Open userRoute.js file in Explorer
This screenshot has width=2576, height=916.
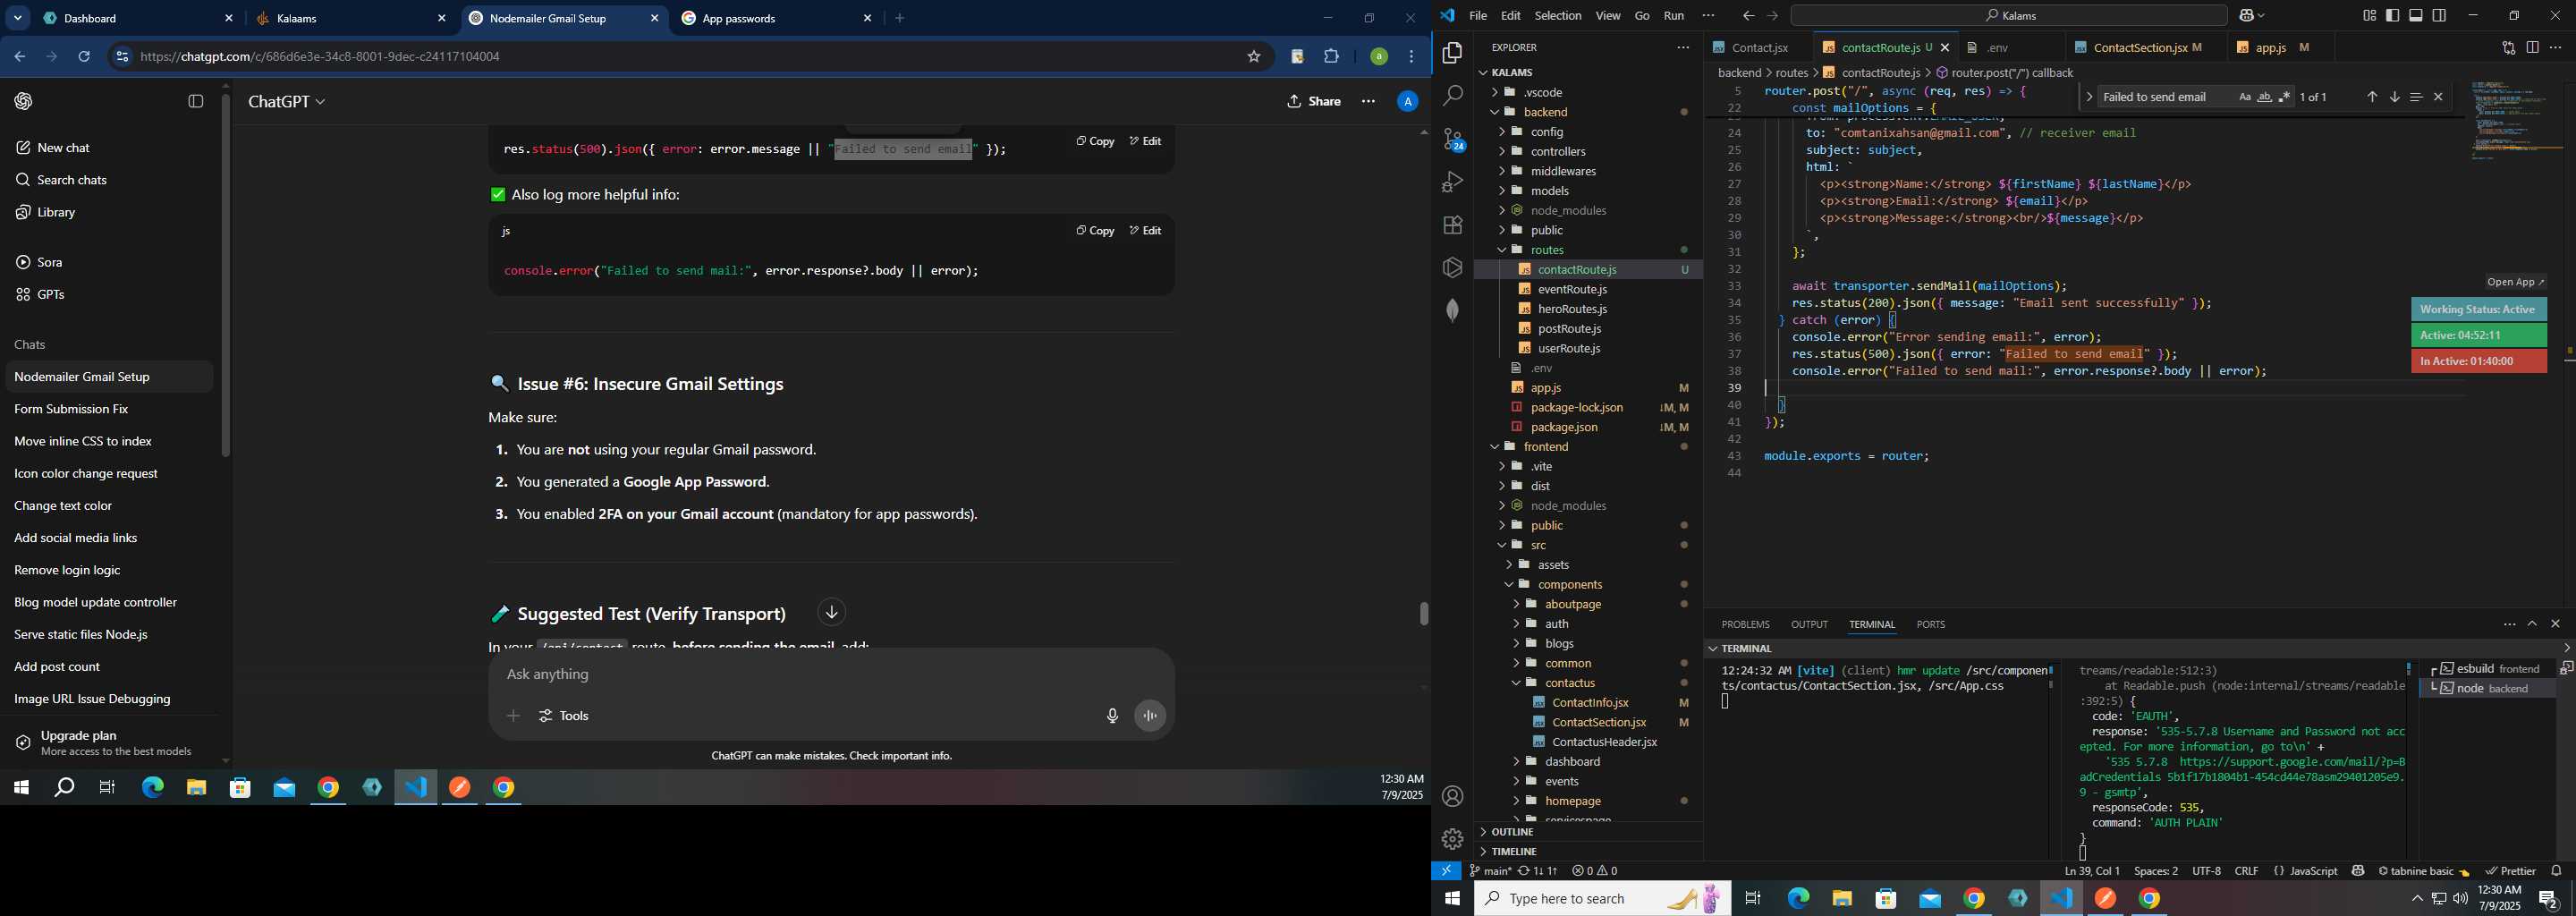[1569, 348]
